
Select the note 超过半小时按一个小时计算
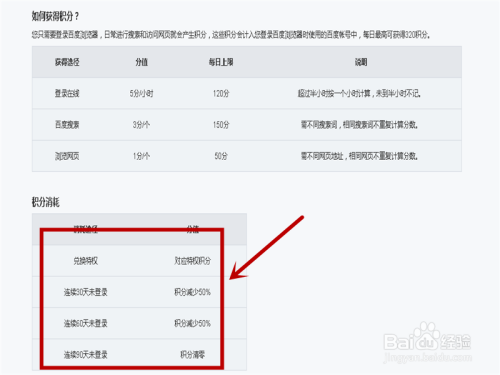click(359, 93)
